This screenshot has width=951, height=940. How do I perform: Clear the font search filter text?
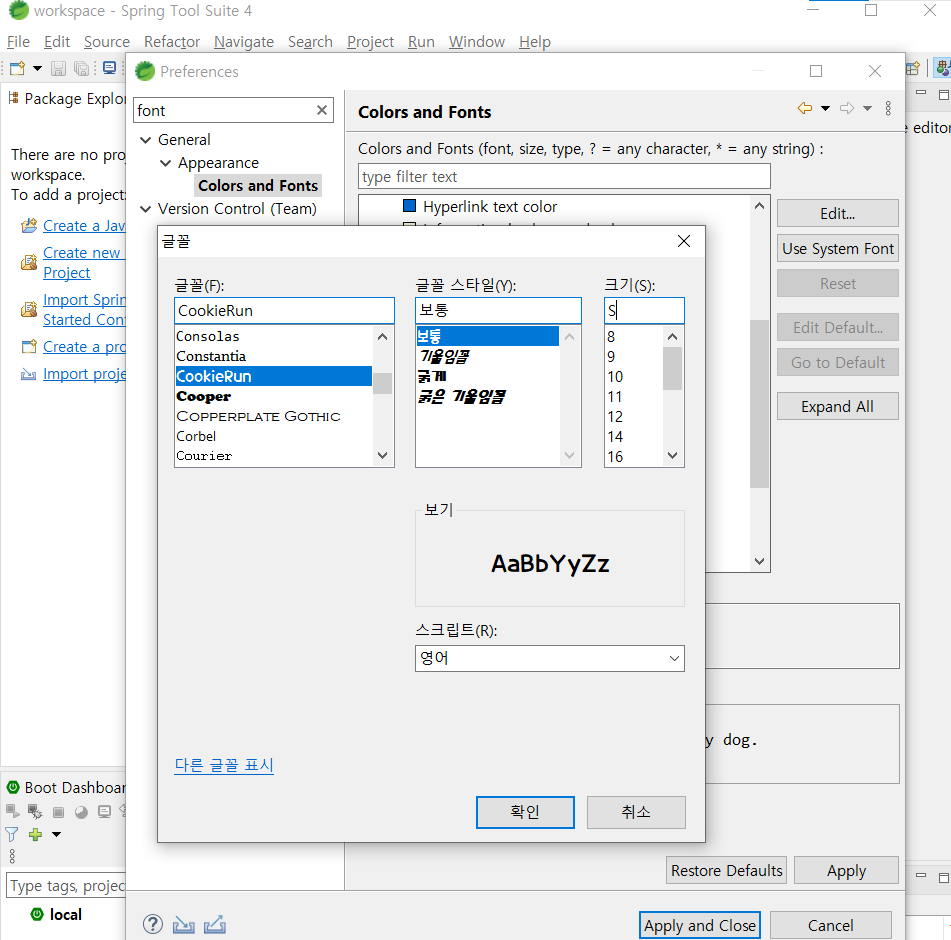322,110
